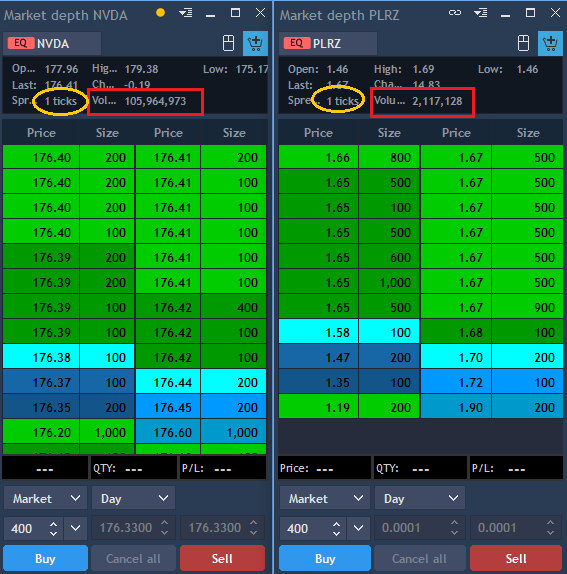Open Day time-in-force dropdown in NVDA panel
This screenshot has width=567, height=574.
(133, 498)
